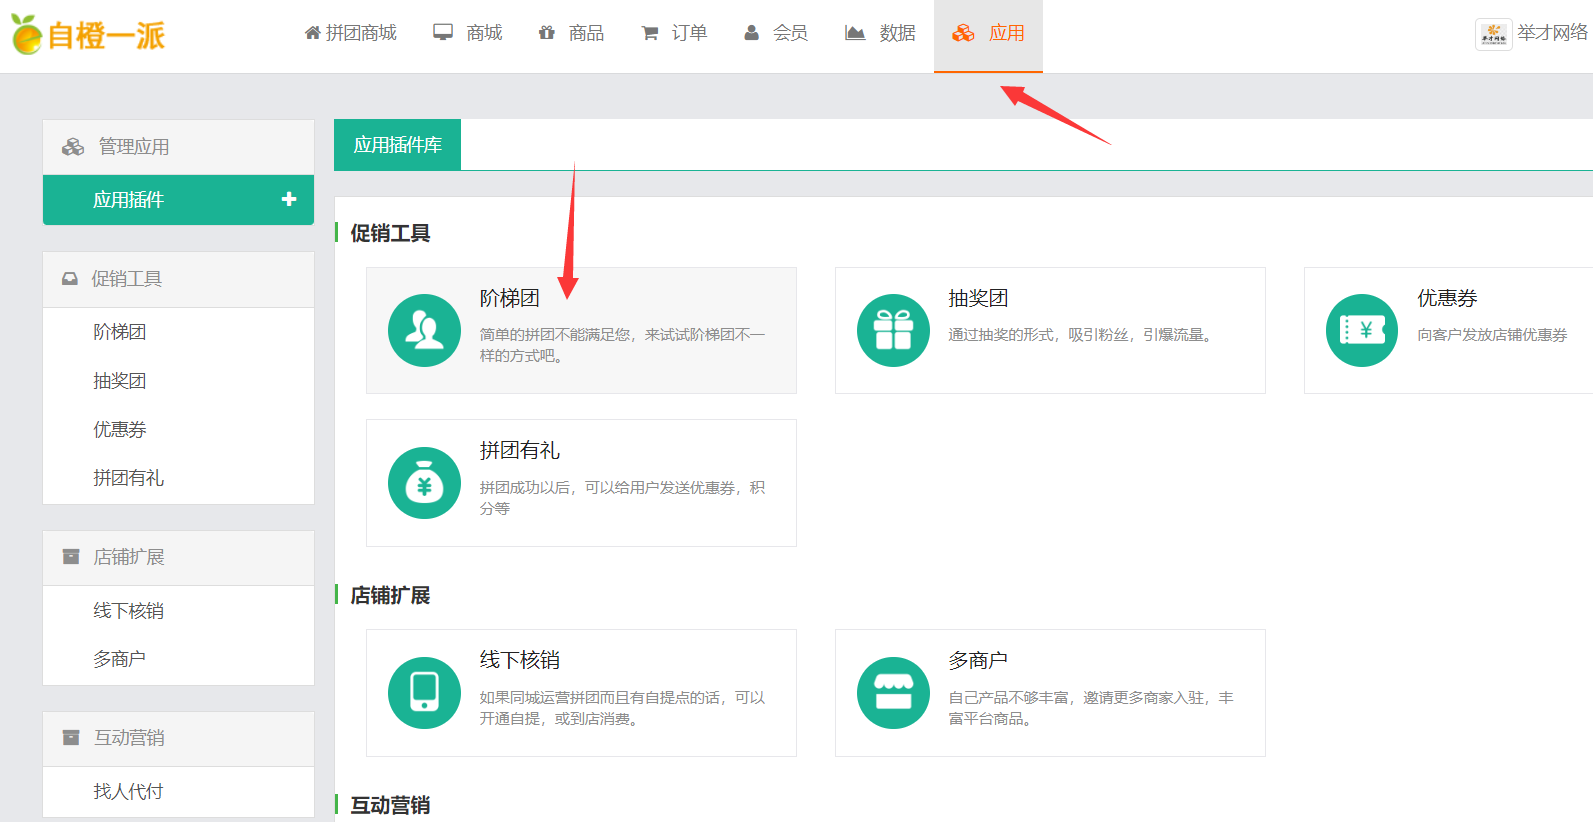Open the 优惠券 card title
Screen dimensions: 1593x822
[x=1447, y=298]
